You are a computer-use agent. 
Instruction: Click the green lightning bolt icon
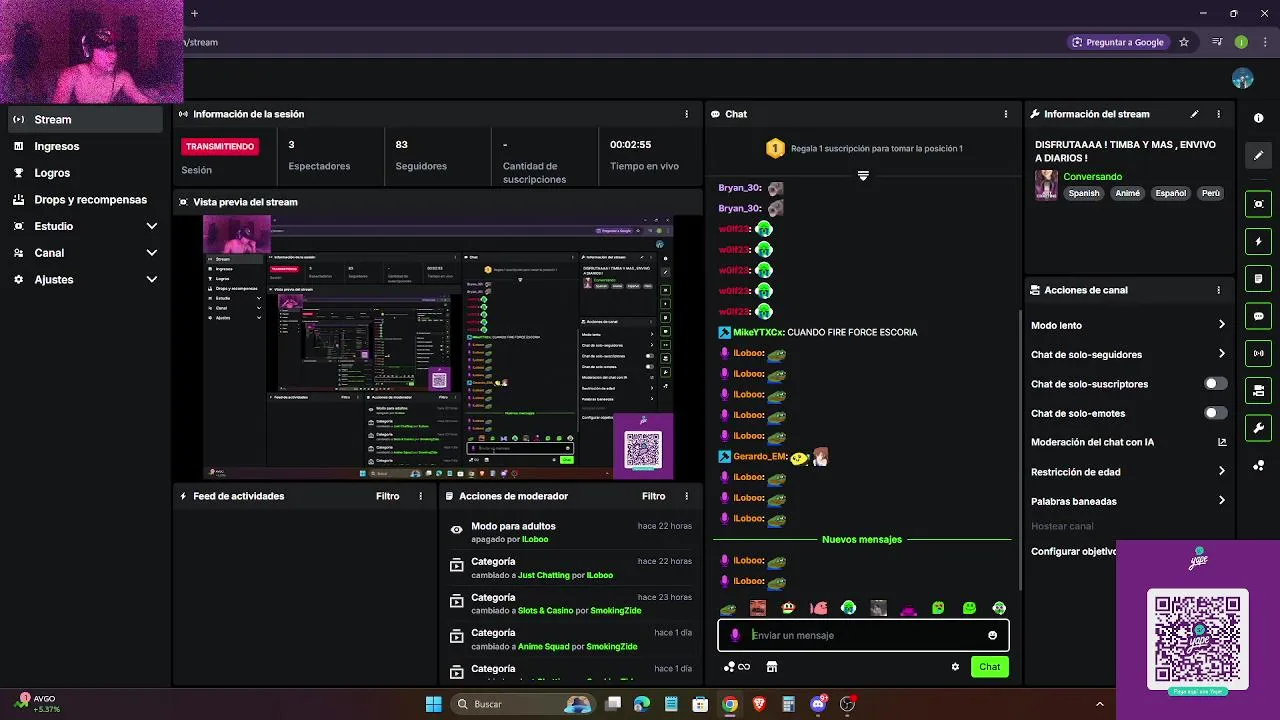pos(1258,241)
